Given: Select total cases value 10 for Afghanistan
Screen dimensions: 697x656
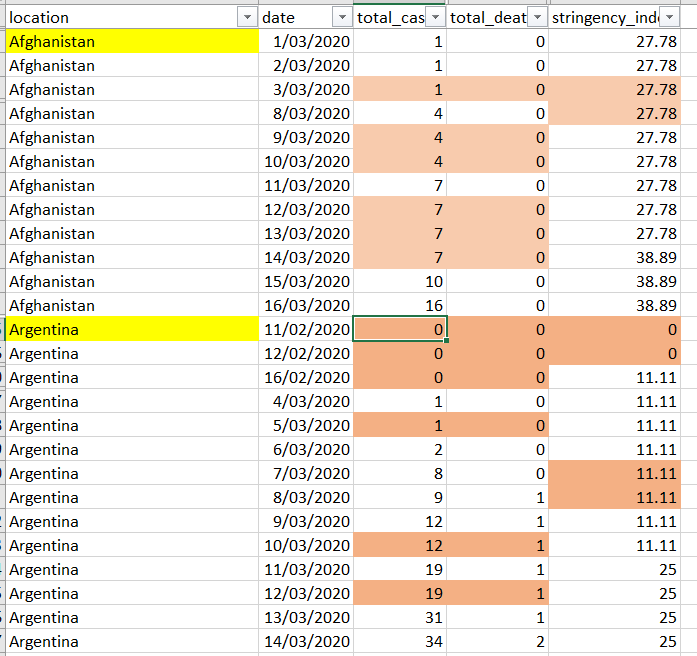Looking at the screenshot, I should point(400,281).
